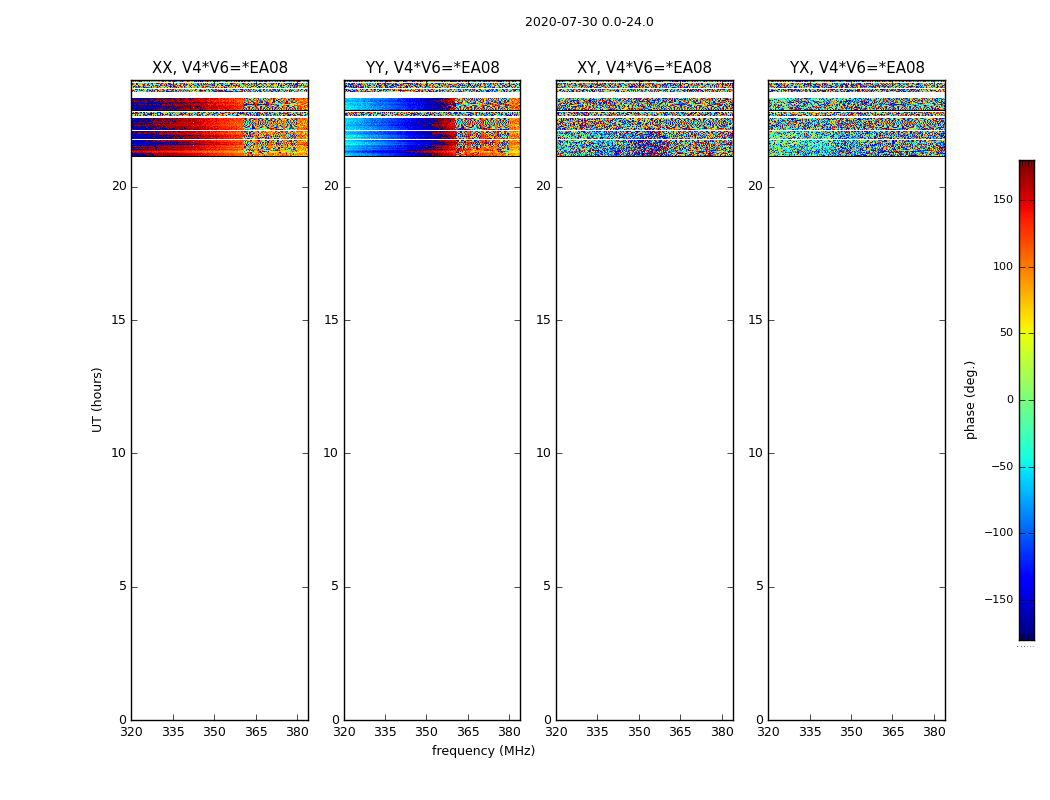Click the 365 frequency tick under YX panel
Screen dimensions: 1050x800
(x=893, y=731)
